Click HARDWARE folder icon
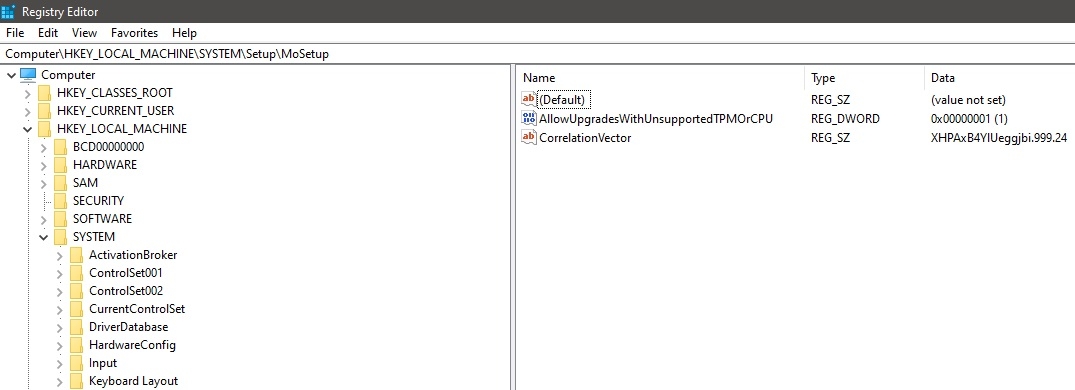Screen dimensions: 1075x390 (x=60, y=164)
